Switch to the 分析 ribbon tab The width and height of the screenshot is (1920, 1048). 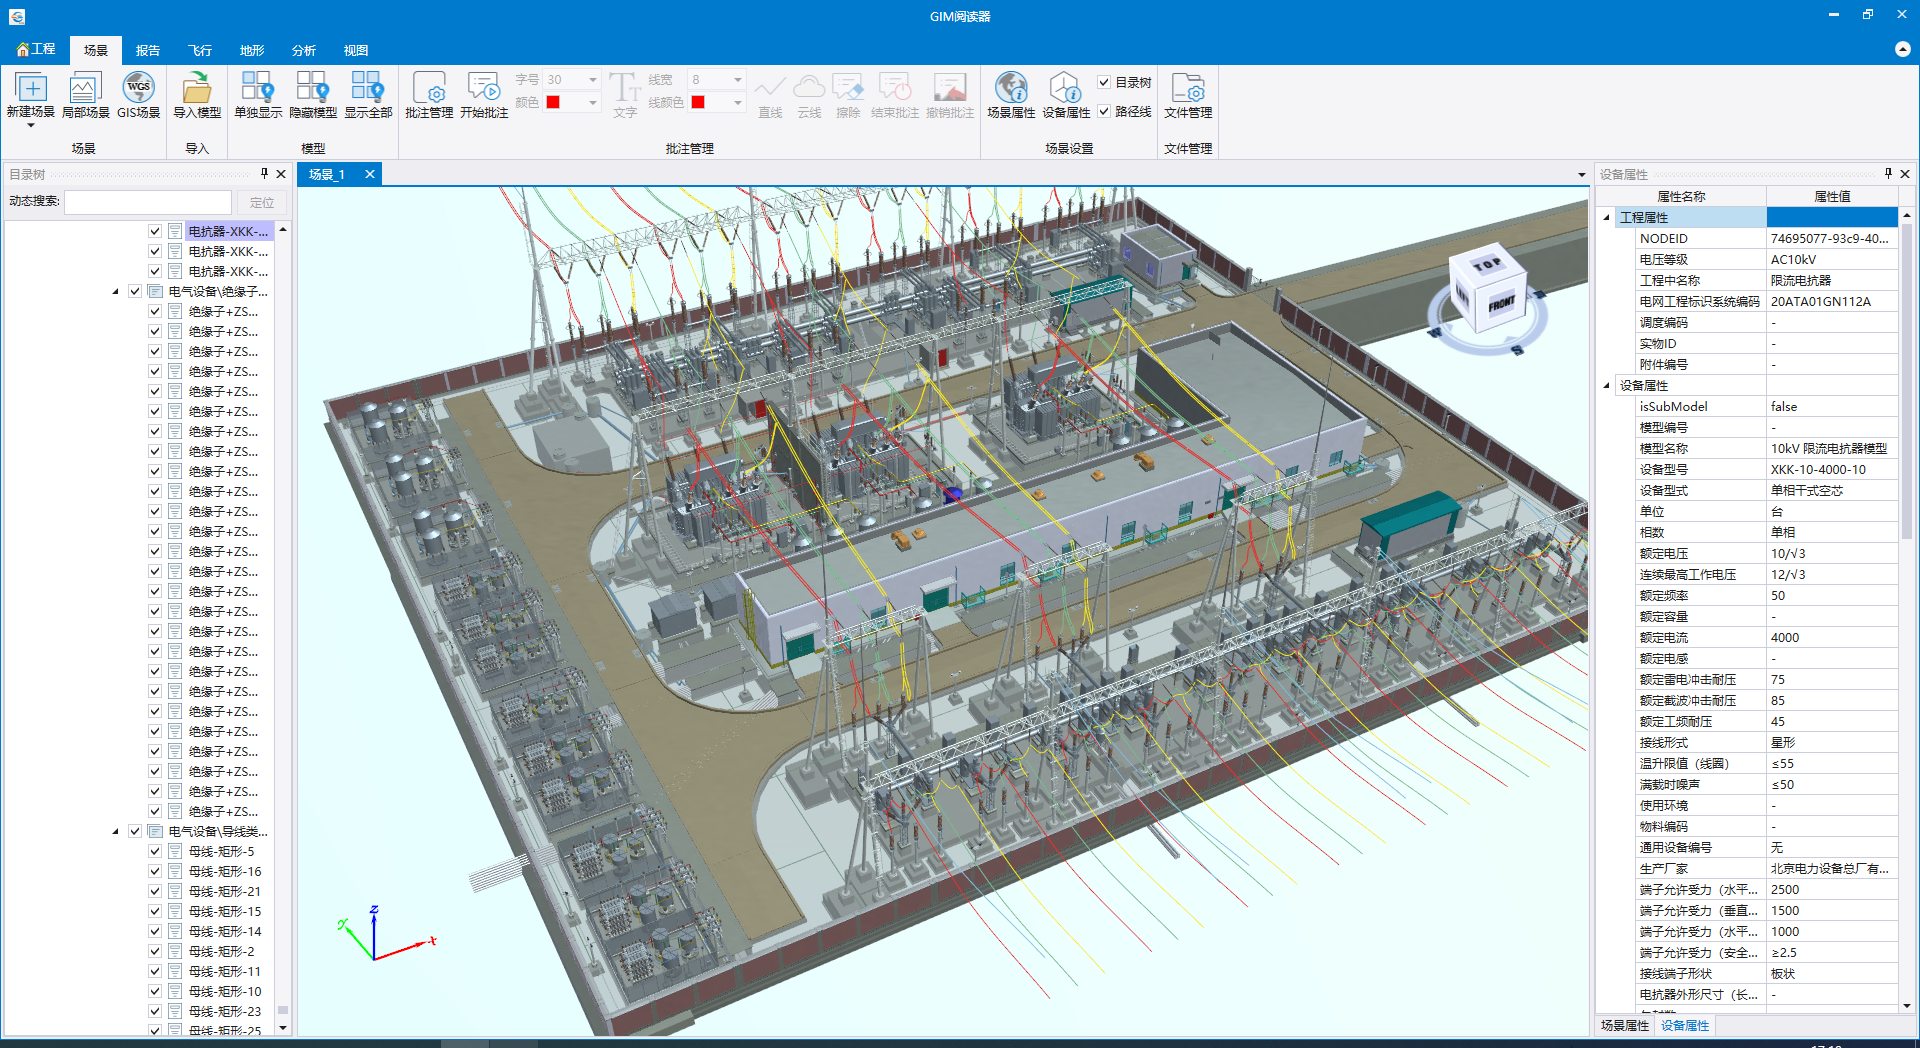click(304, 50)
